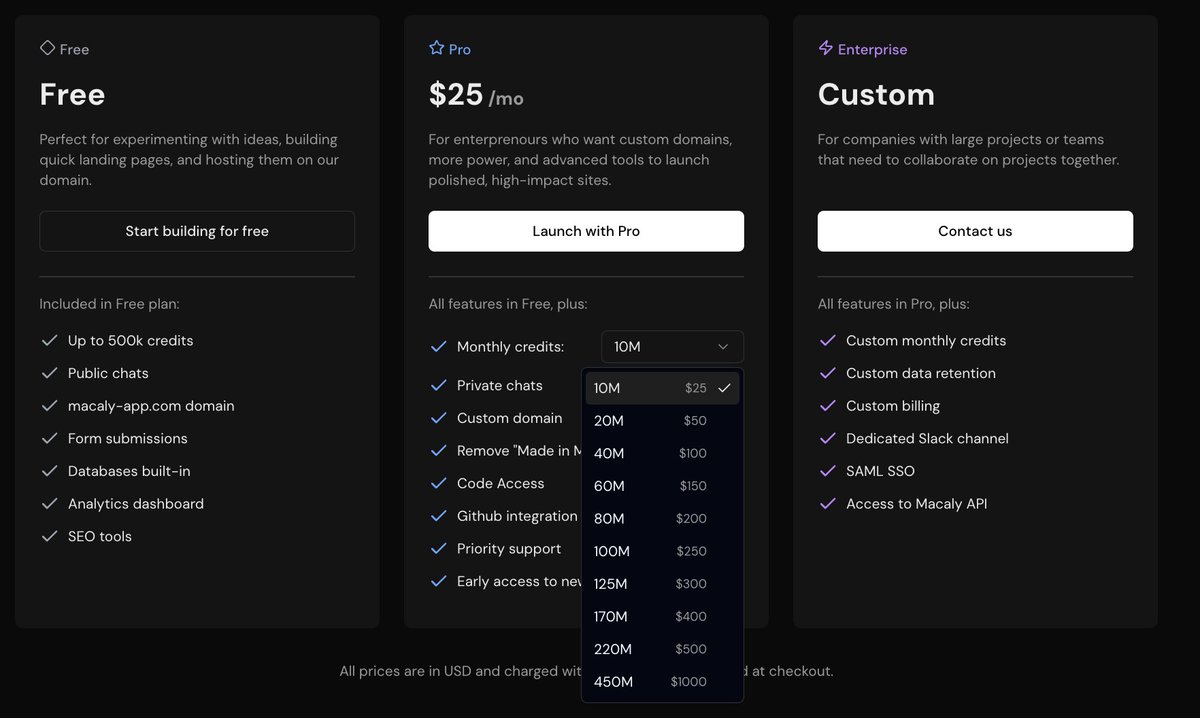
Task: Pick the 450M credits $1000 option
Action: click(662, 682)
